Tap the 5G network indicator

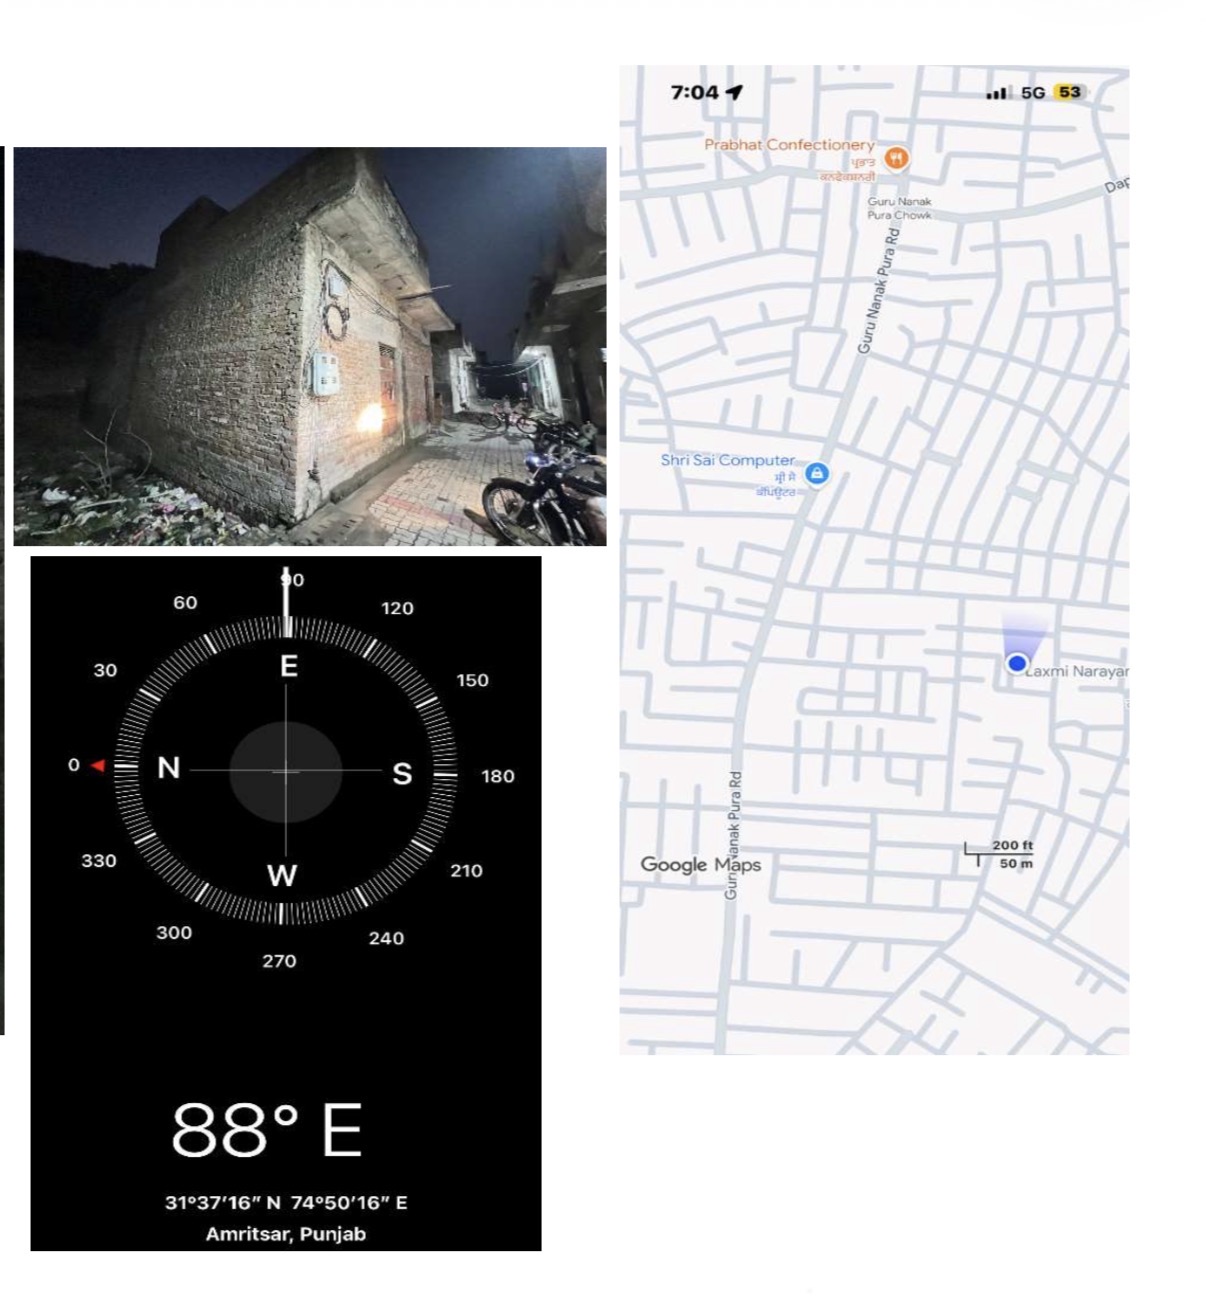1033,93
